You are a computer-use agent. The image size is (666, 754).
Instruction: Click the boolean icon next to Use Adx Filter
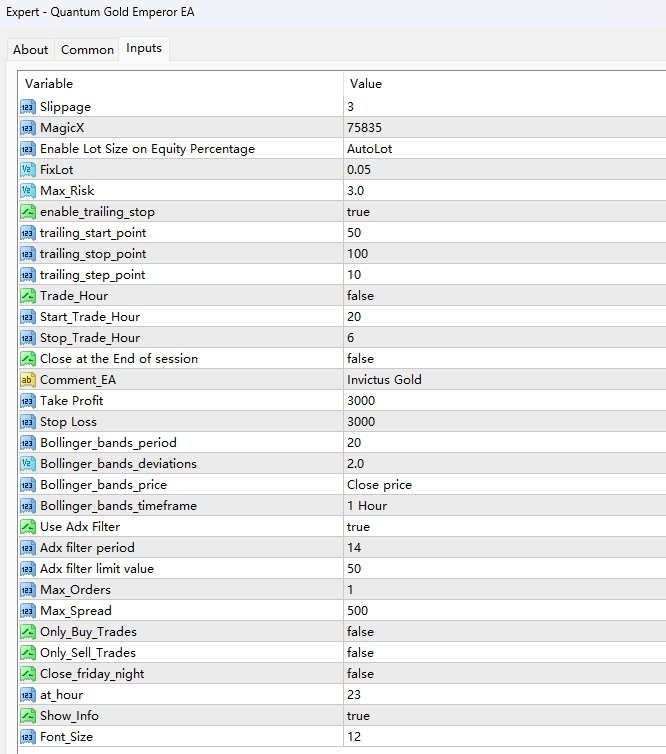pos(27,527)
